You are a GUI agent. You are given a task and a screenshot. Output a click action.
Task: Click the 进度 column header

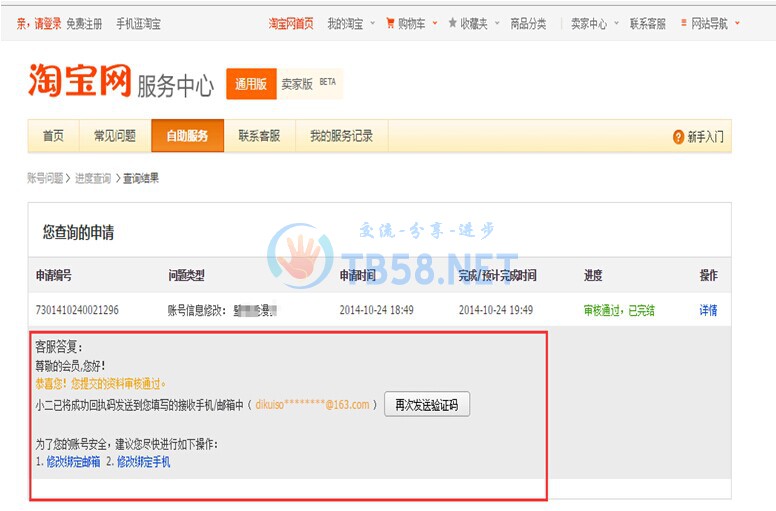tap(593, 275)
